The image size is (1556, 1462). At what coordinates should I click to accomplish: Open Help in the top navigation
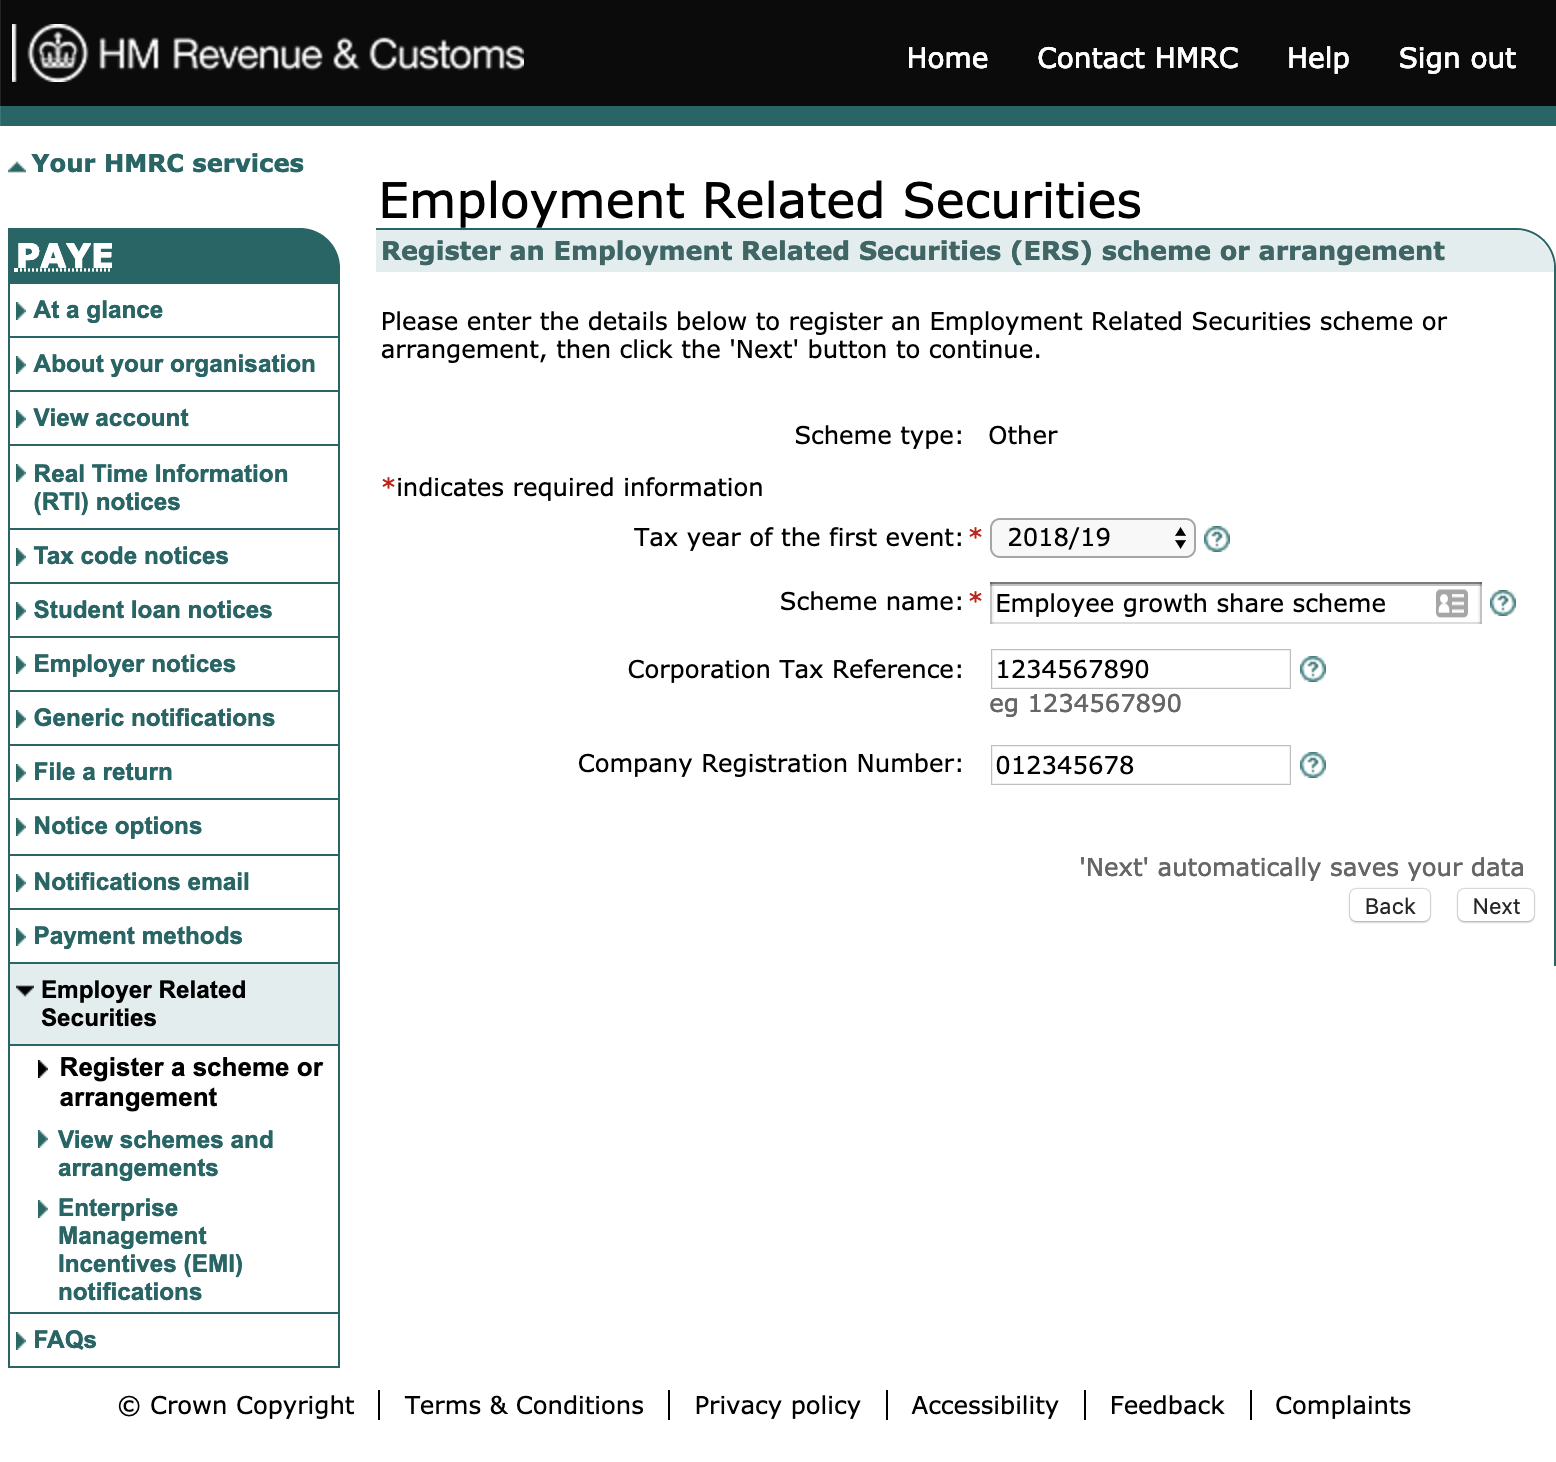click(1317, 58)
